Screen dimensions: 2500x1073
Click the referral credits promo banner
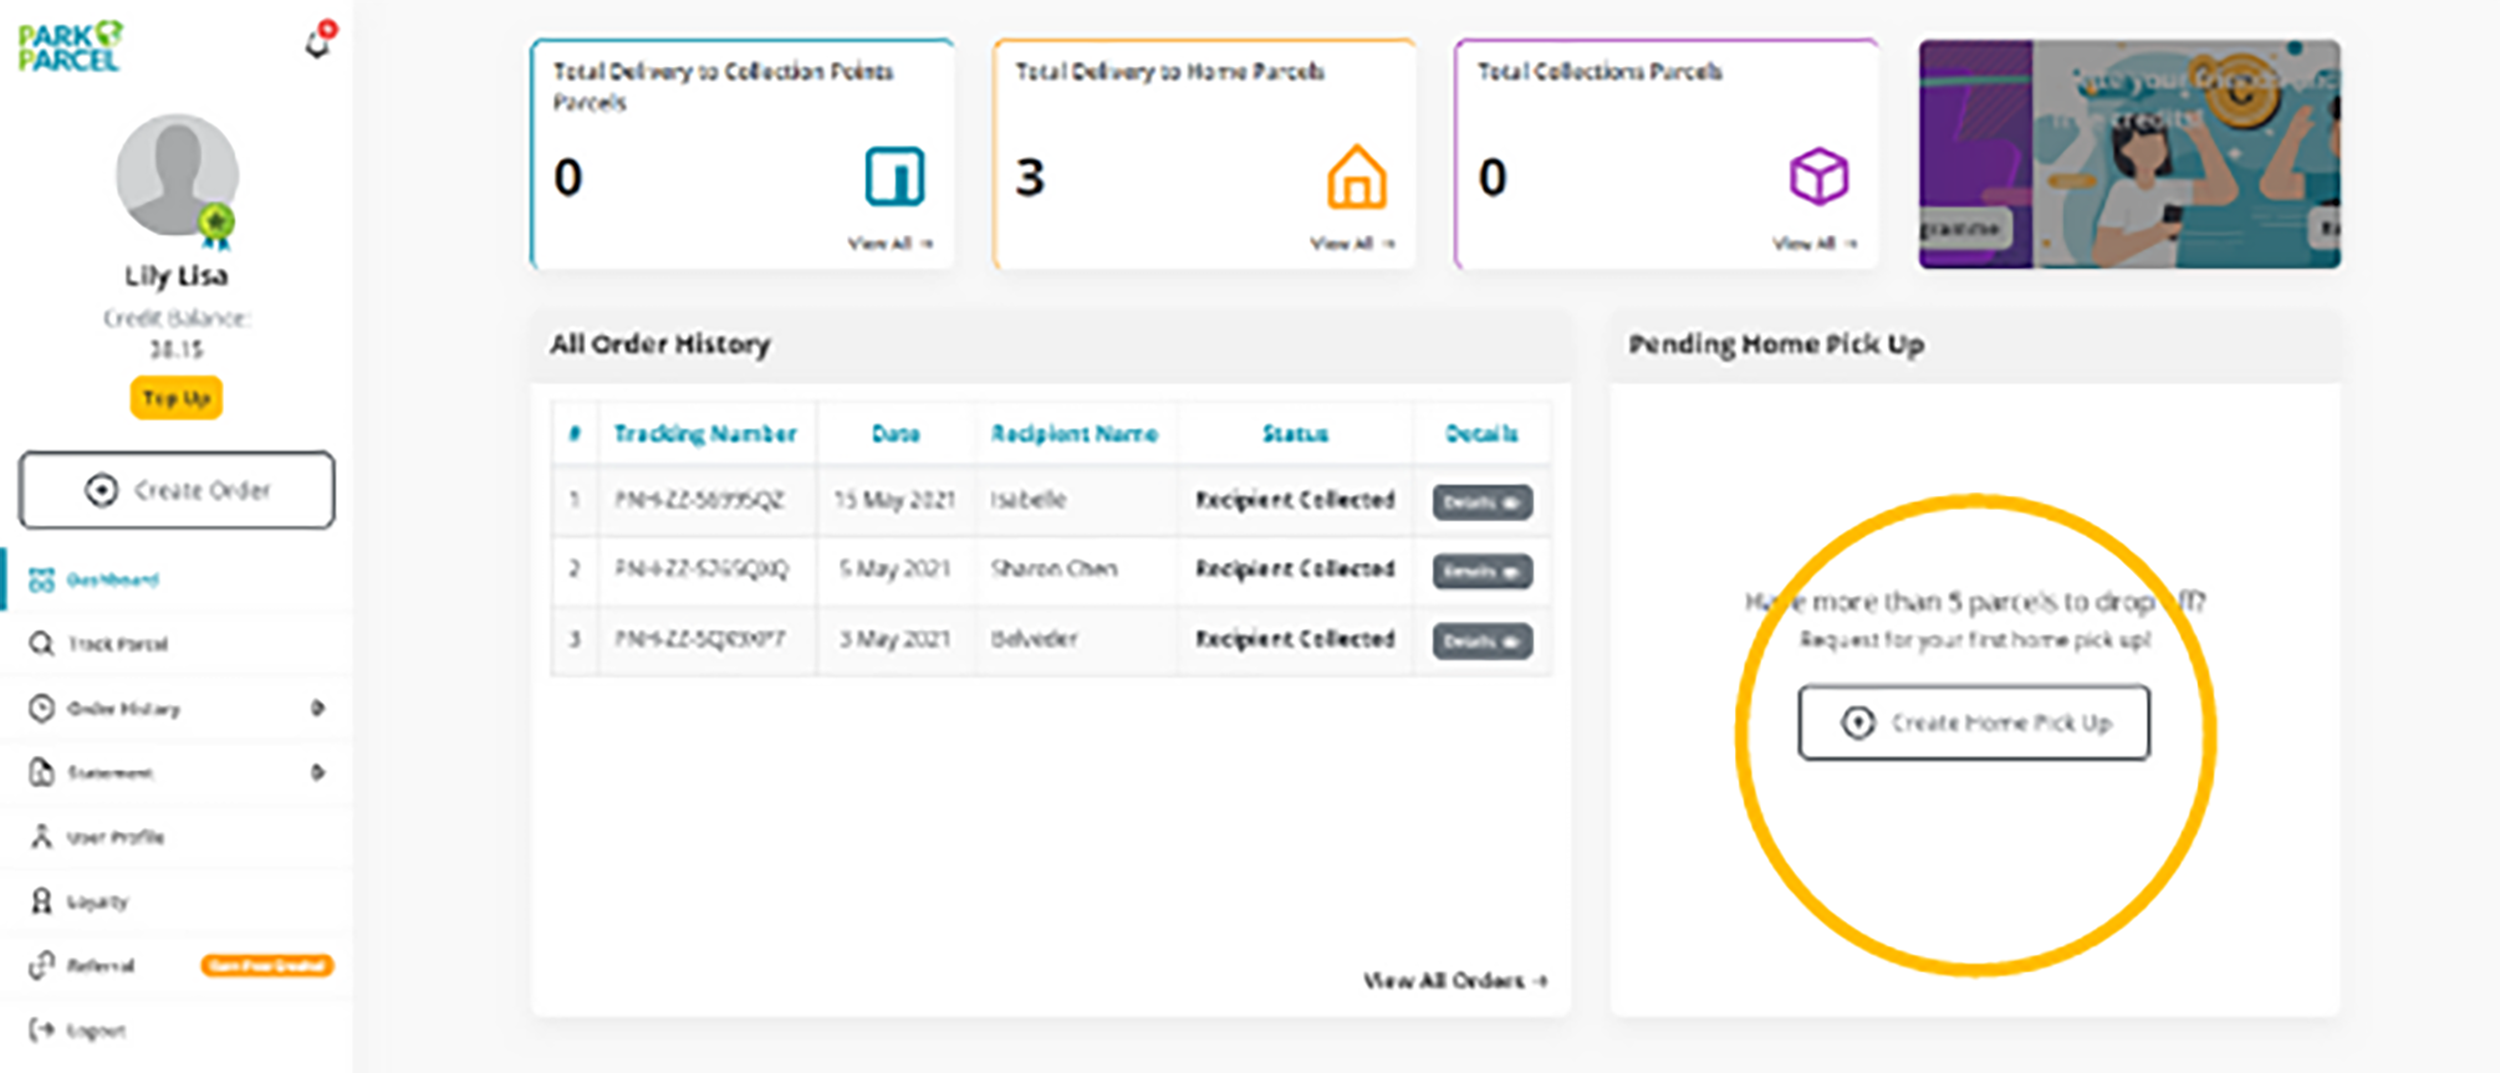[x=2129, y=154]
